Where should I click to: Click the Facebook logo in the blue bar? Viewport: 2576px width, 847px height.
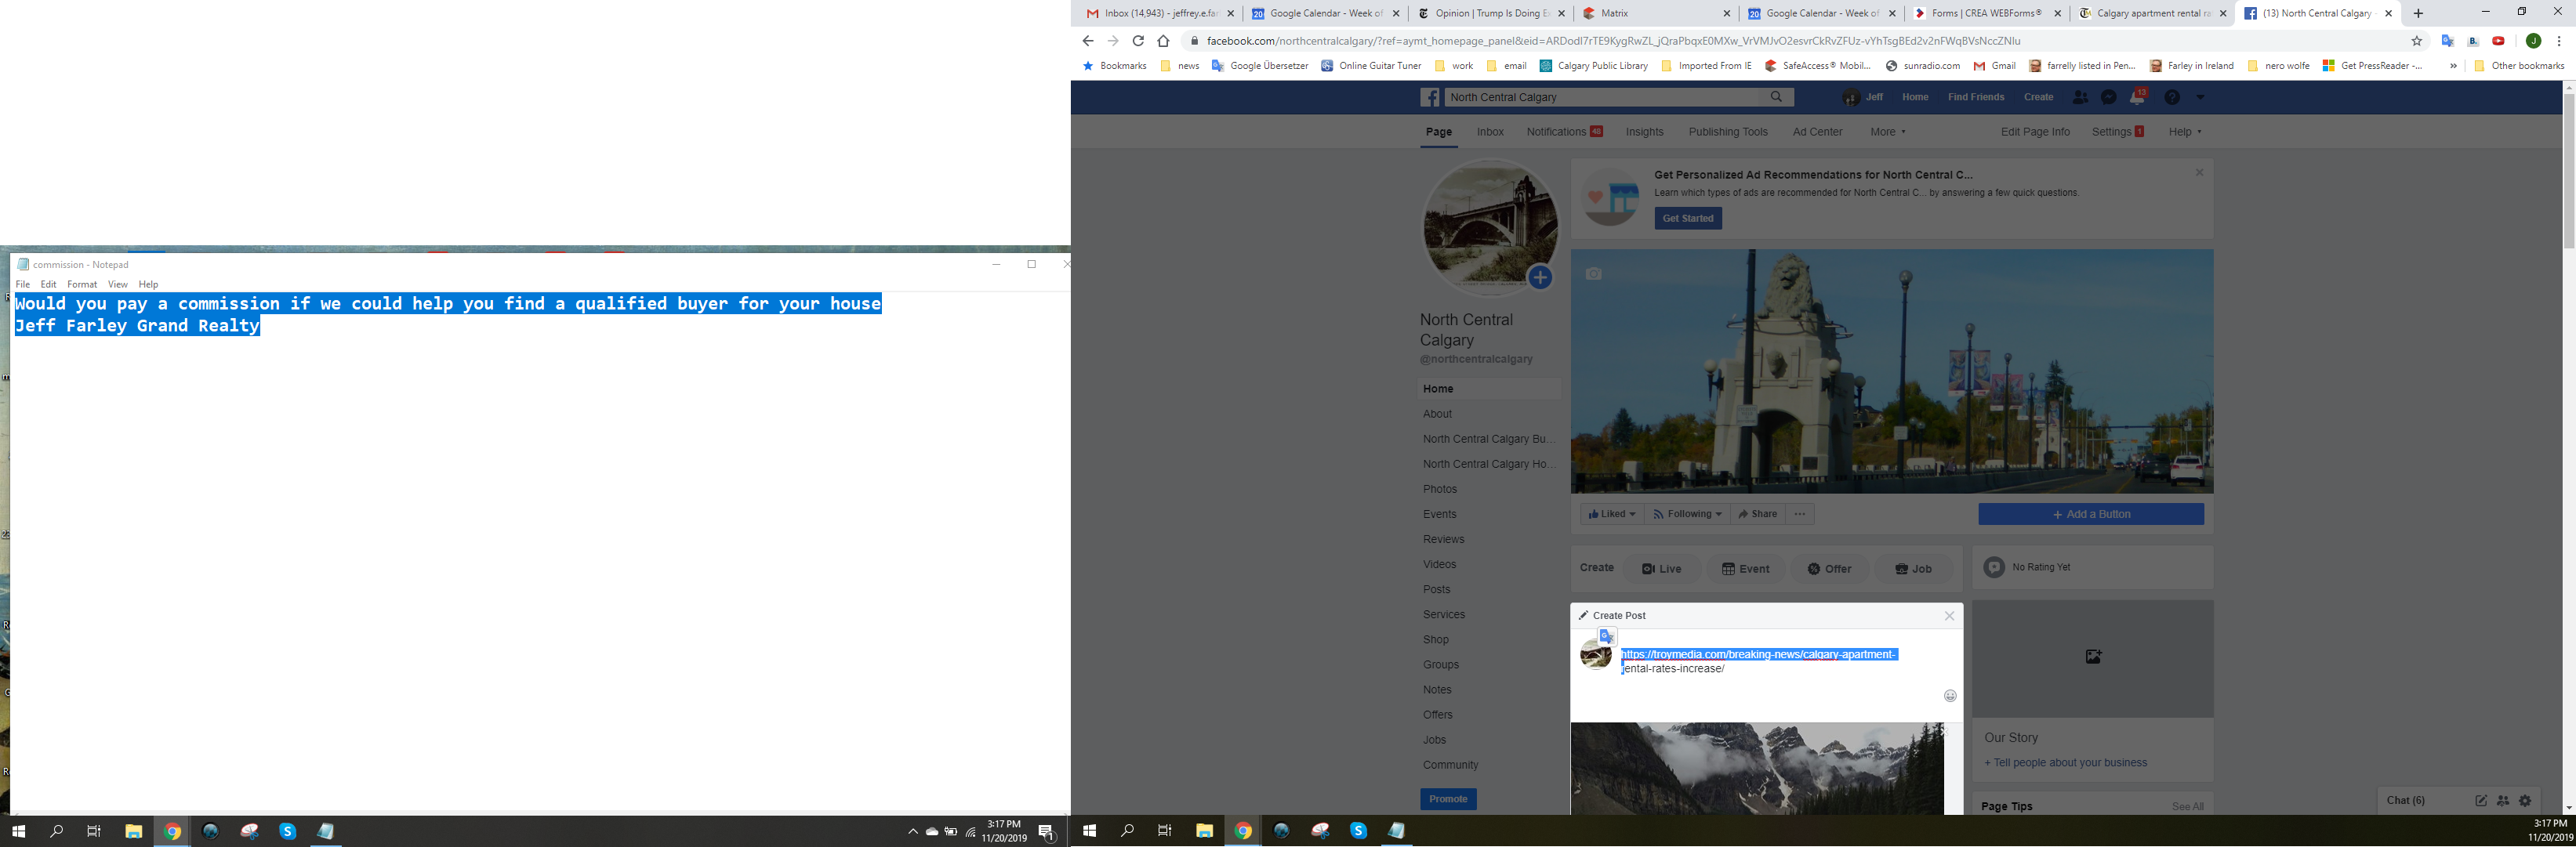click(x=1430, y=97)
